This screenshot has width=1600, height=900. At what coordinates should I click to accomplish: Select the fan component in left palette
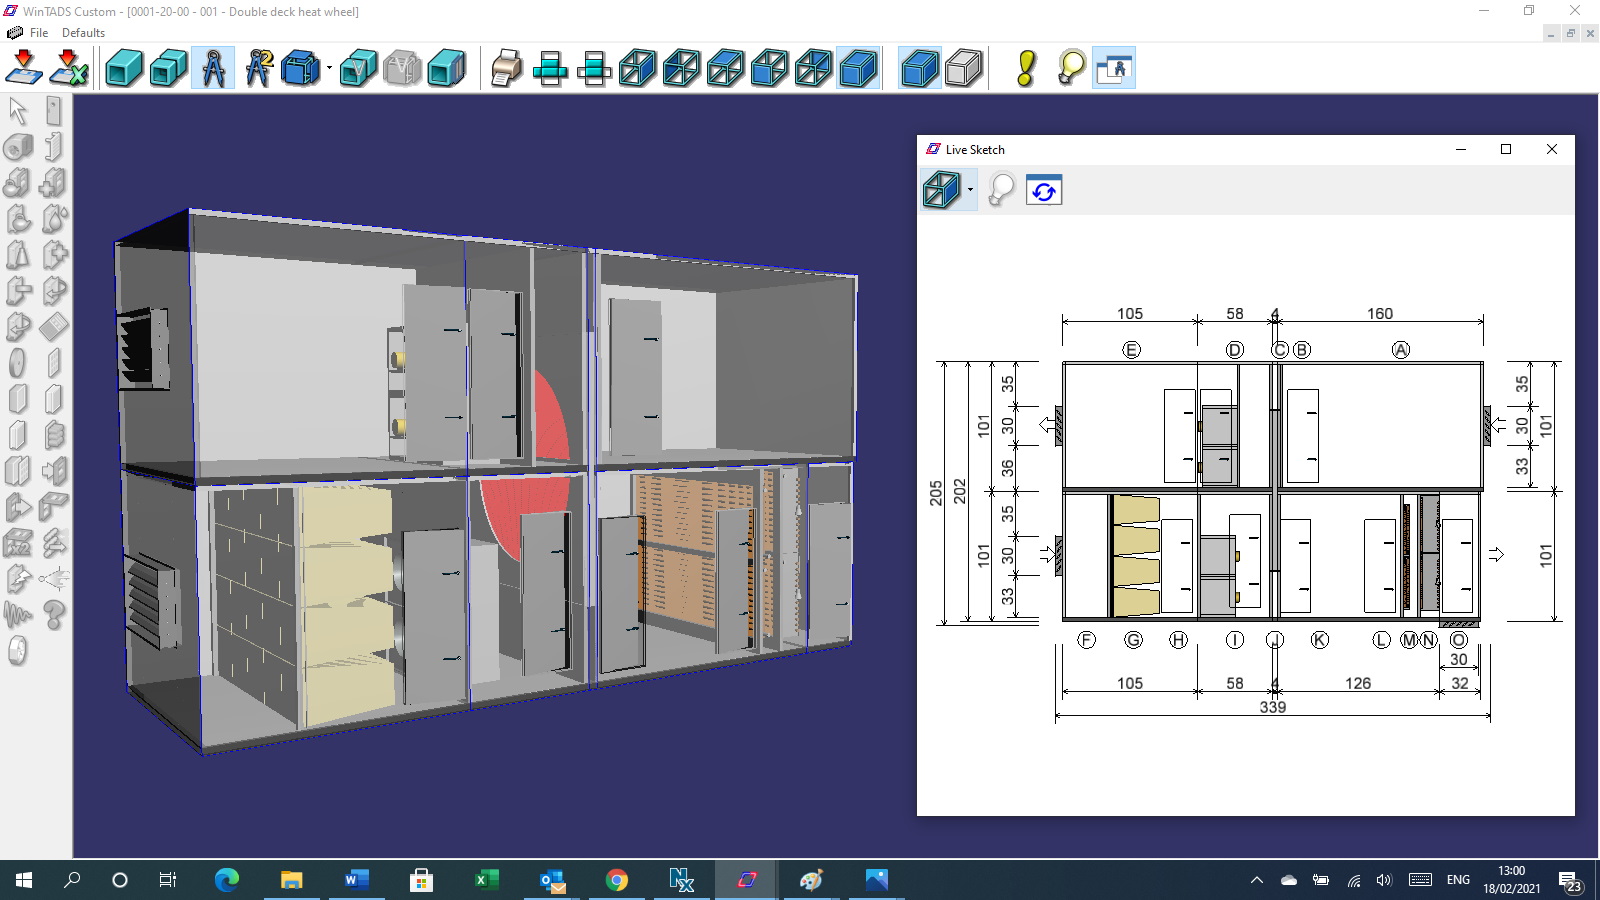18,147
